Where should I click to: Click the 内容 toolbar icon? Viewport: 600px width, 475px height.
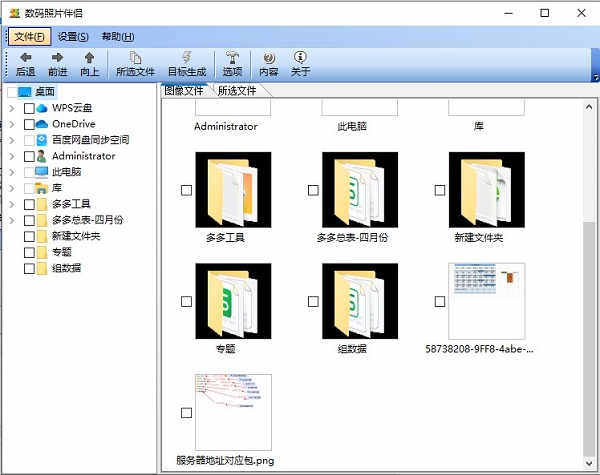click(268, 58)
